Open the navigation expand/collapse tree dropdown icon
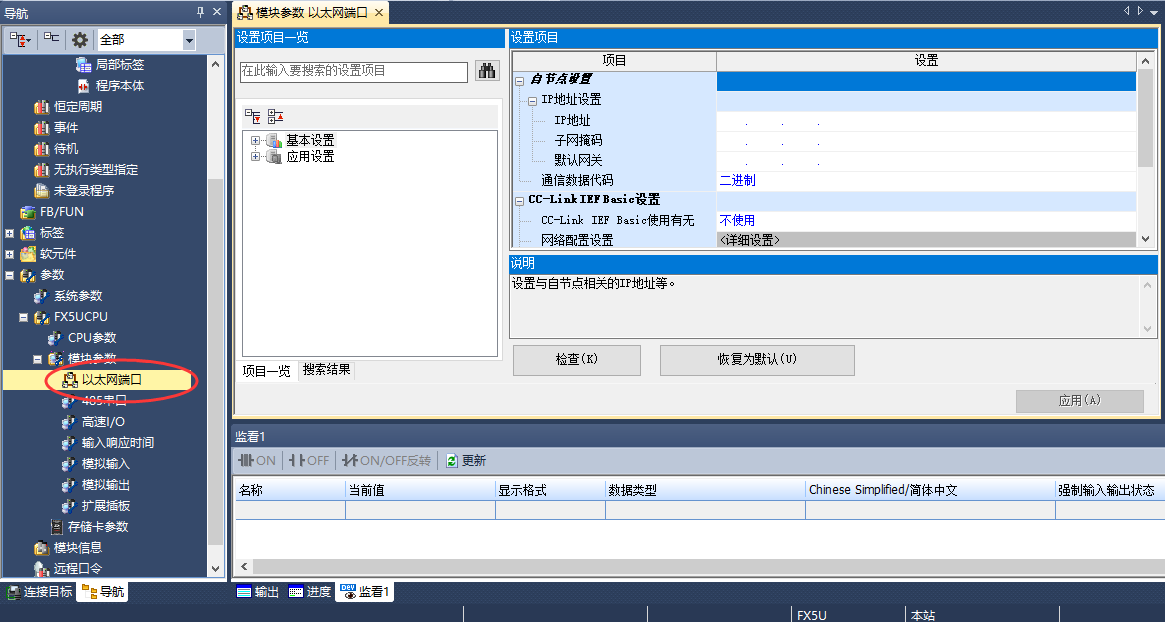The image size is (1165, 622). point(22,39)
